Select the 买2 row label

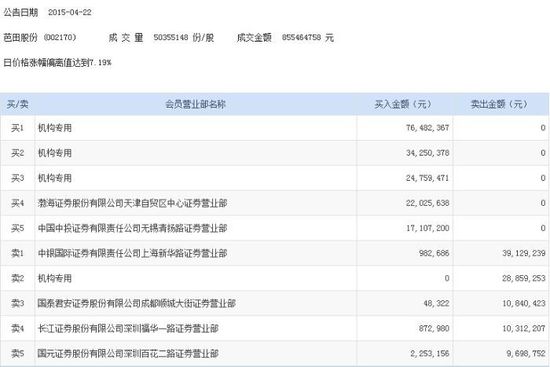[x=18, y=153]
